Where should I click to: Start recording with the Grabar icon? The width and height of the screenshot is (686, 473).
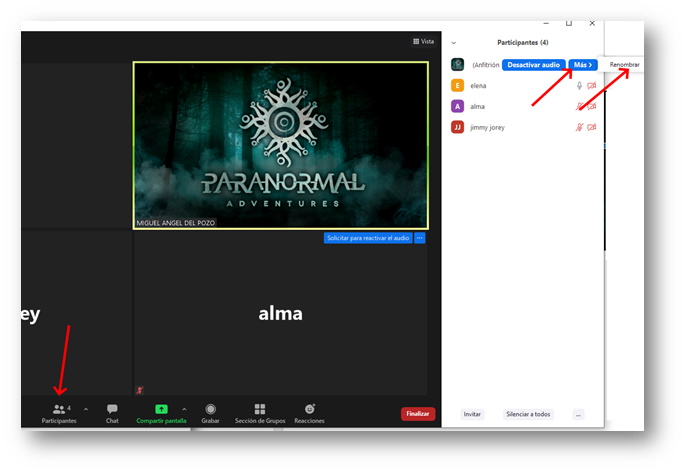pyautogui.click(x=210, y=409)
